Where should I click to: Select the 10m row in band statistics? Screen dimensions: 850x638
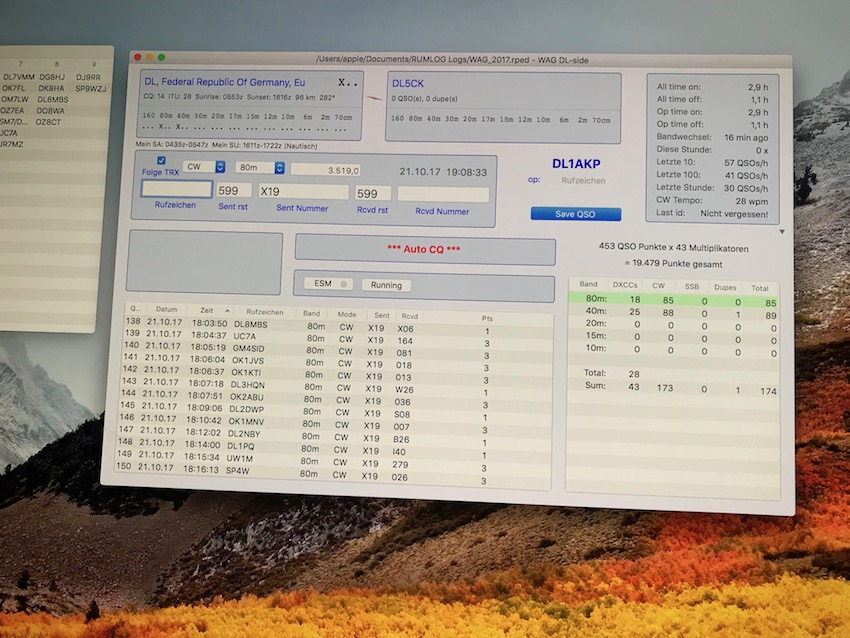[674, 350]
